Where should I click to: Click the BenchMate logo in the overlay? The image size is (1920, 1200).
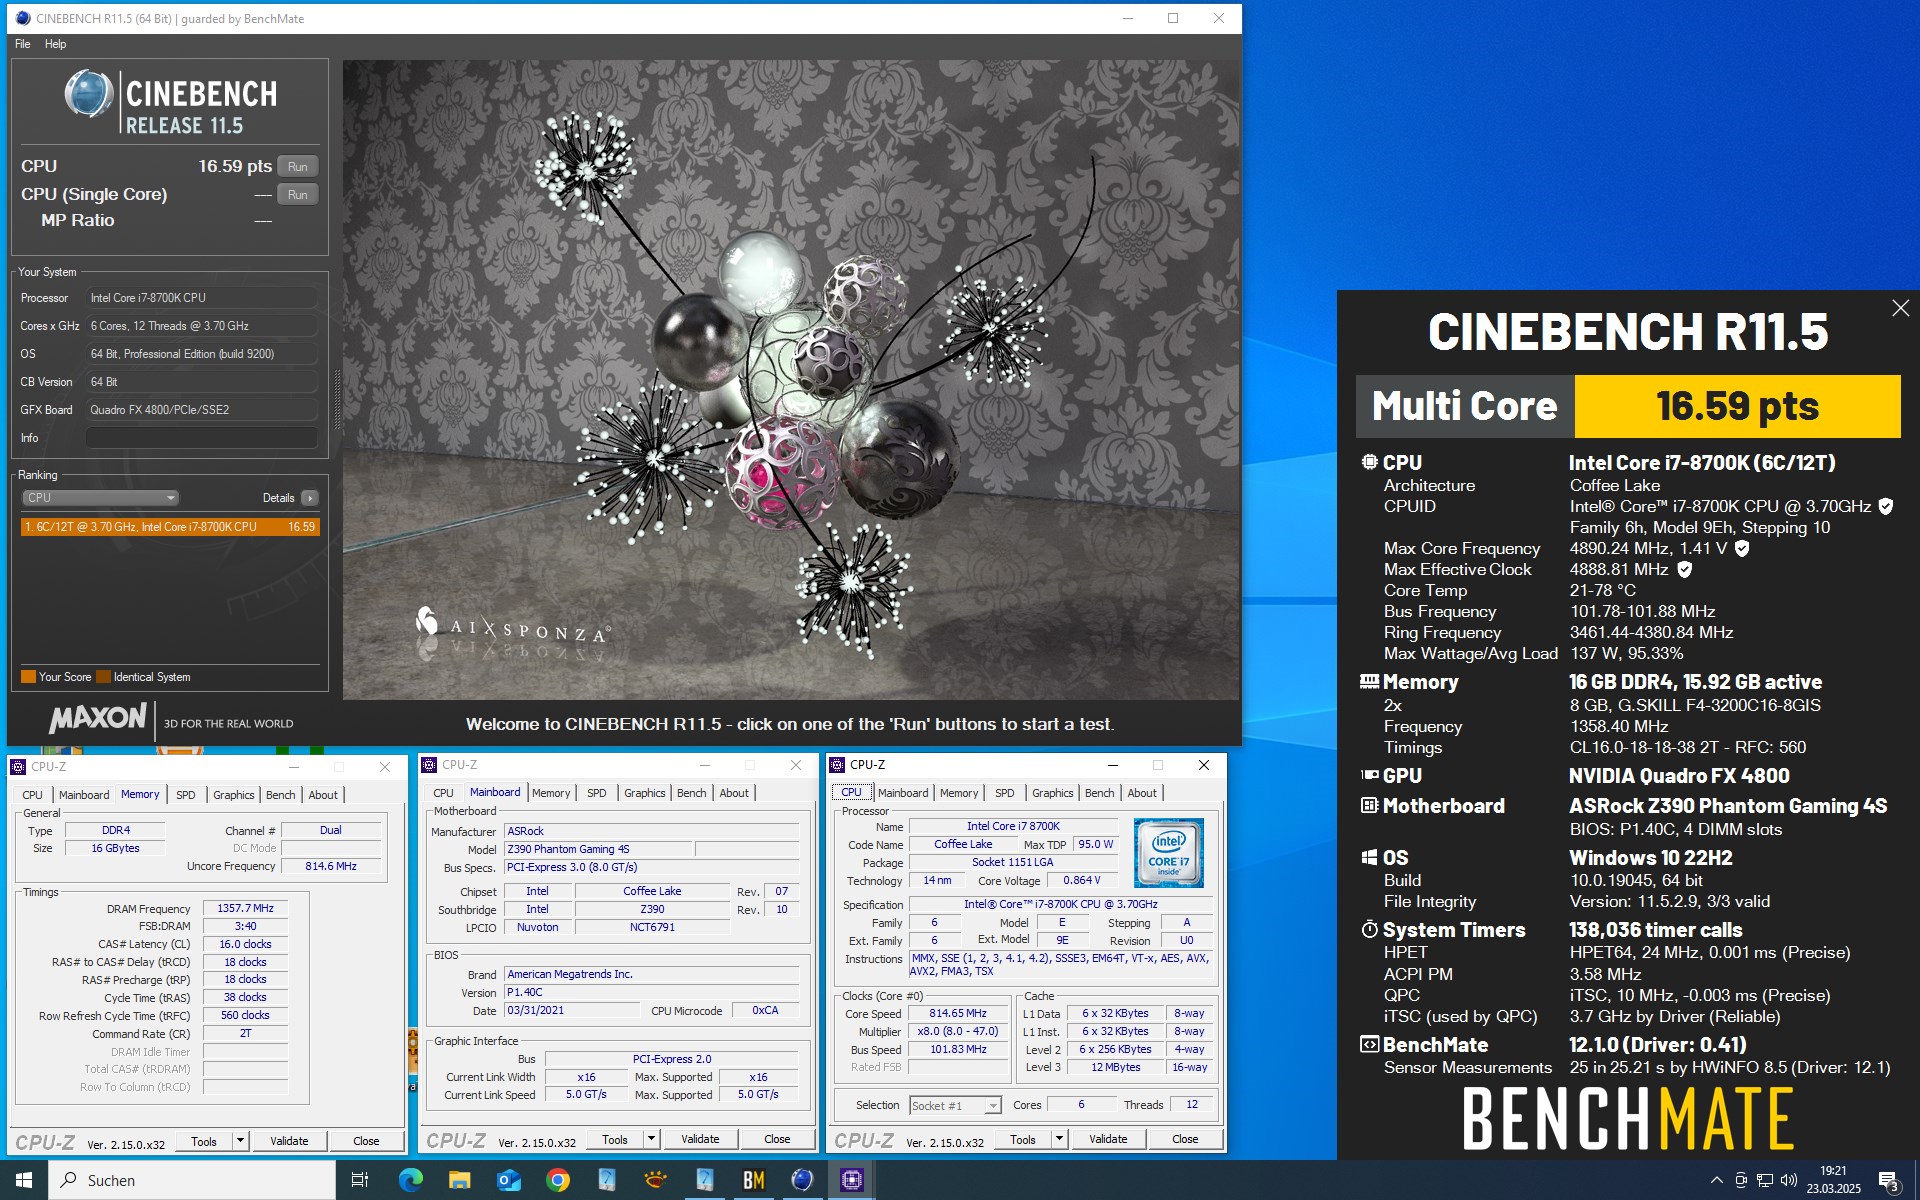point(1628,1118)
